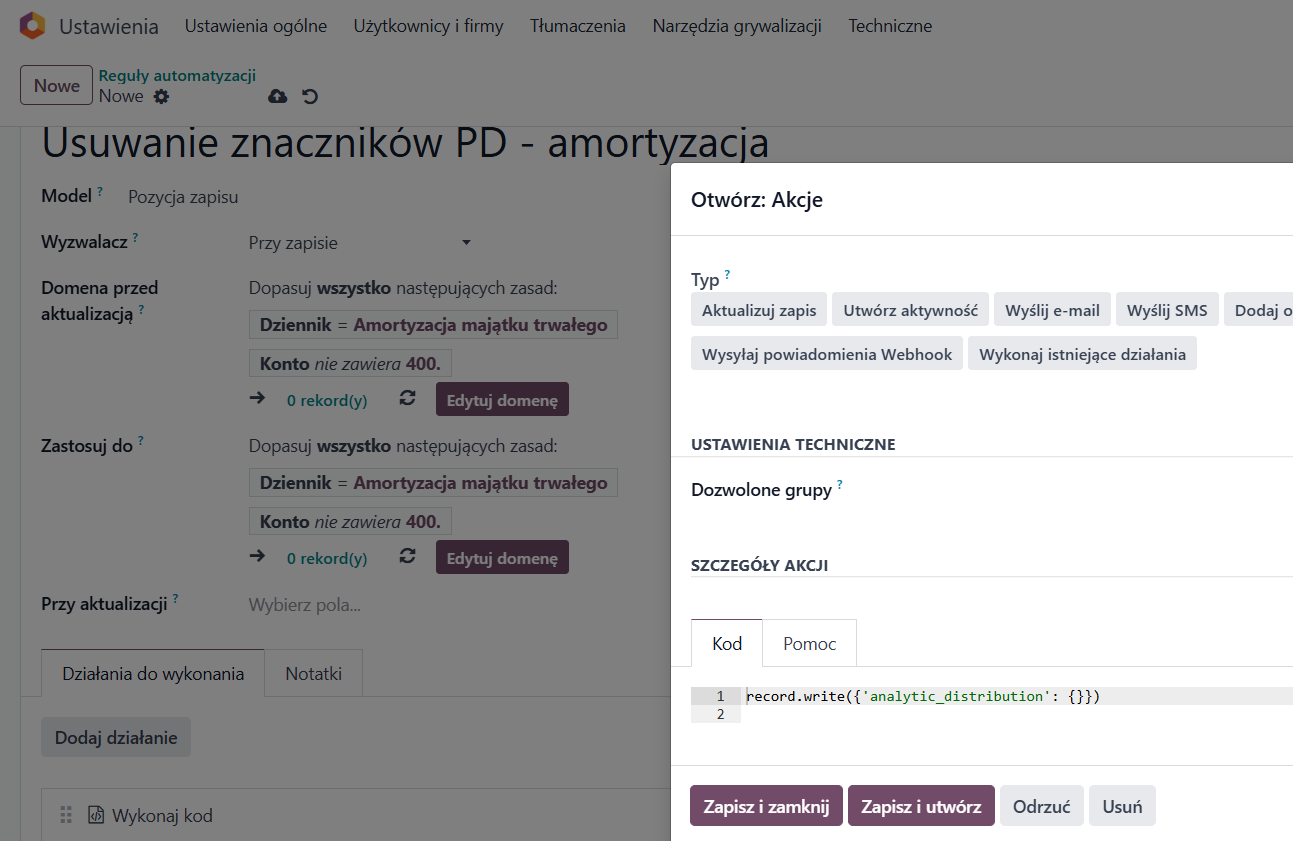Click the help mark beside Zastosuj do

coord(141,440)
